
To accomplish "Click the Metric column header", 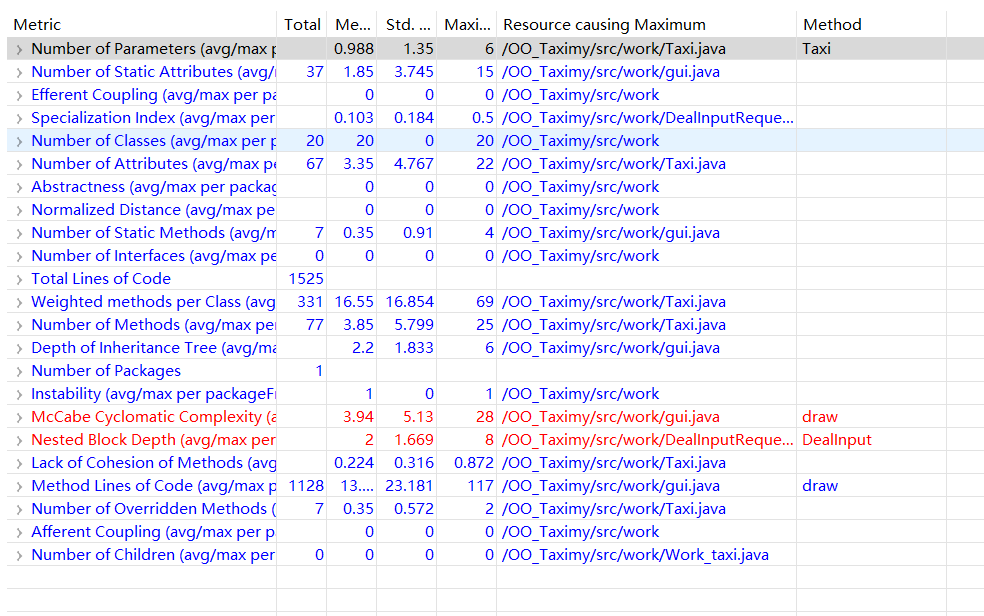I will (x=140, y=24).
